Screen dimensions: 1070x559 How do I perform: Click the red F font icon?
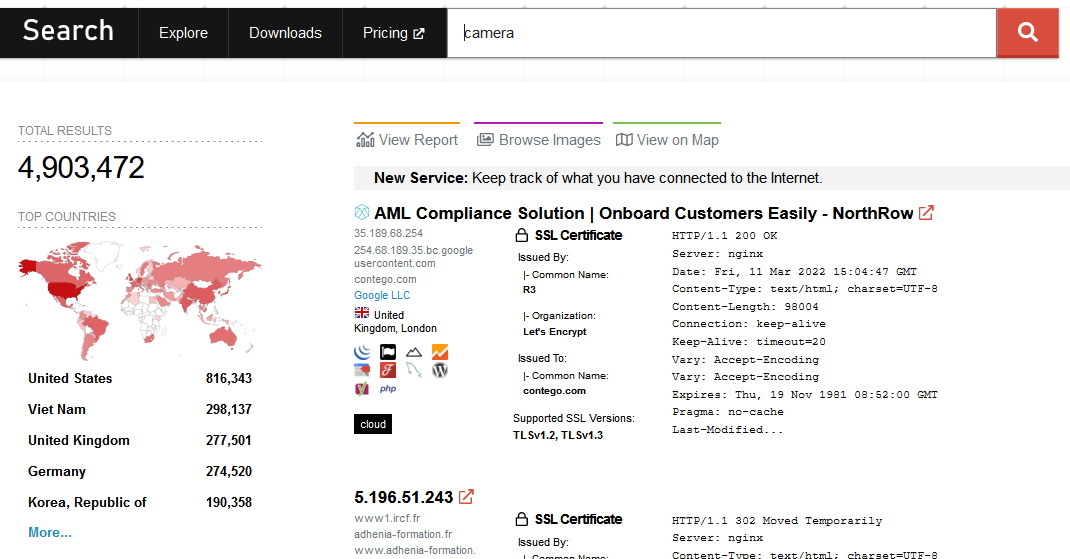(x=388, y=370)
